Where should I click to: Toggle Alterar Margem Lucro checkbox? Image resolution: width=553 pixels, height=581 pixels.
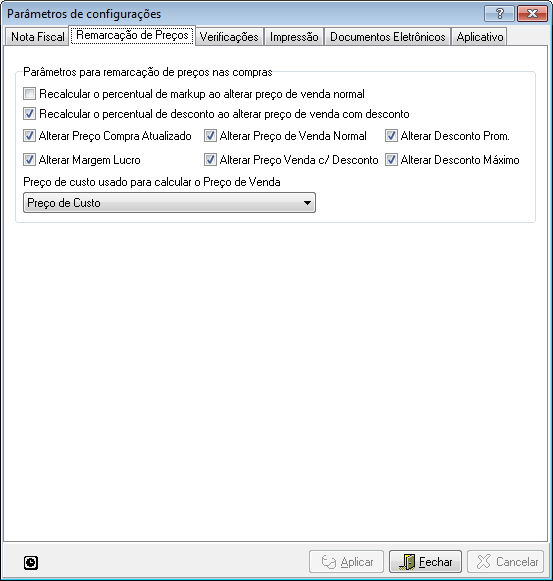point(29,160)
